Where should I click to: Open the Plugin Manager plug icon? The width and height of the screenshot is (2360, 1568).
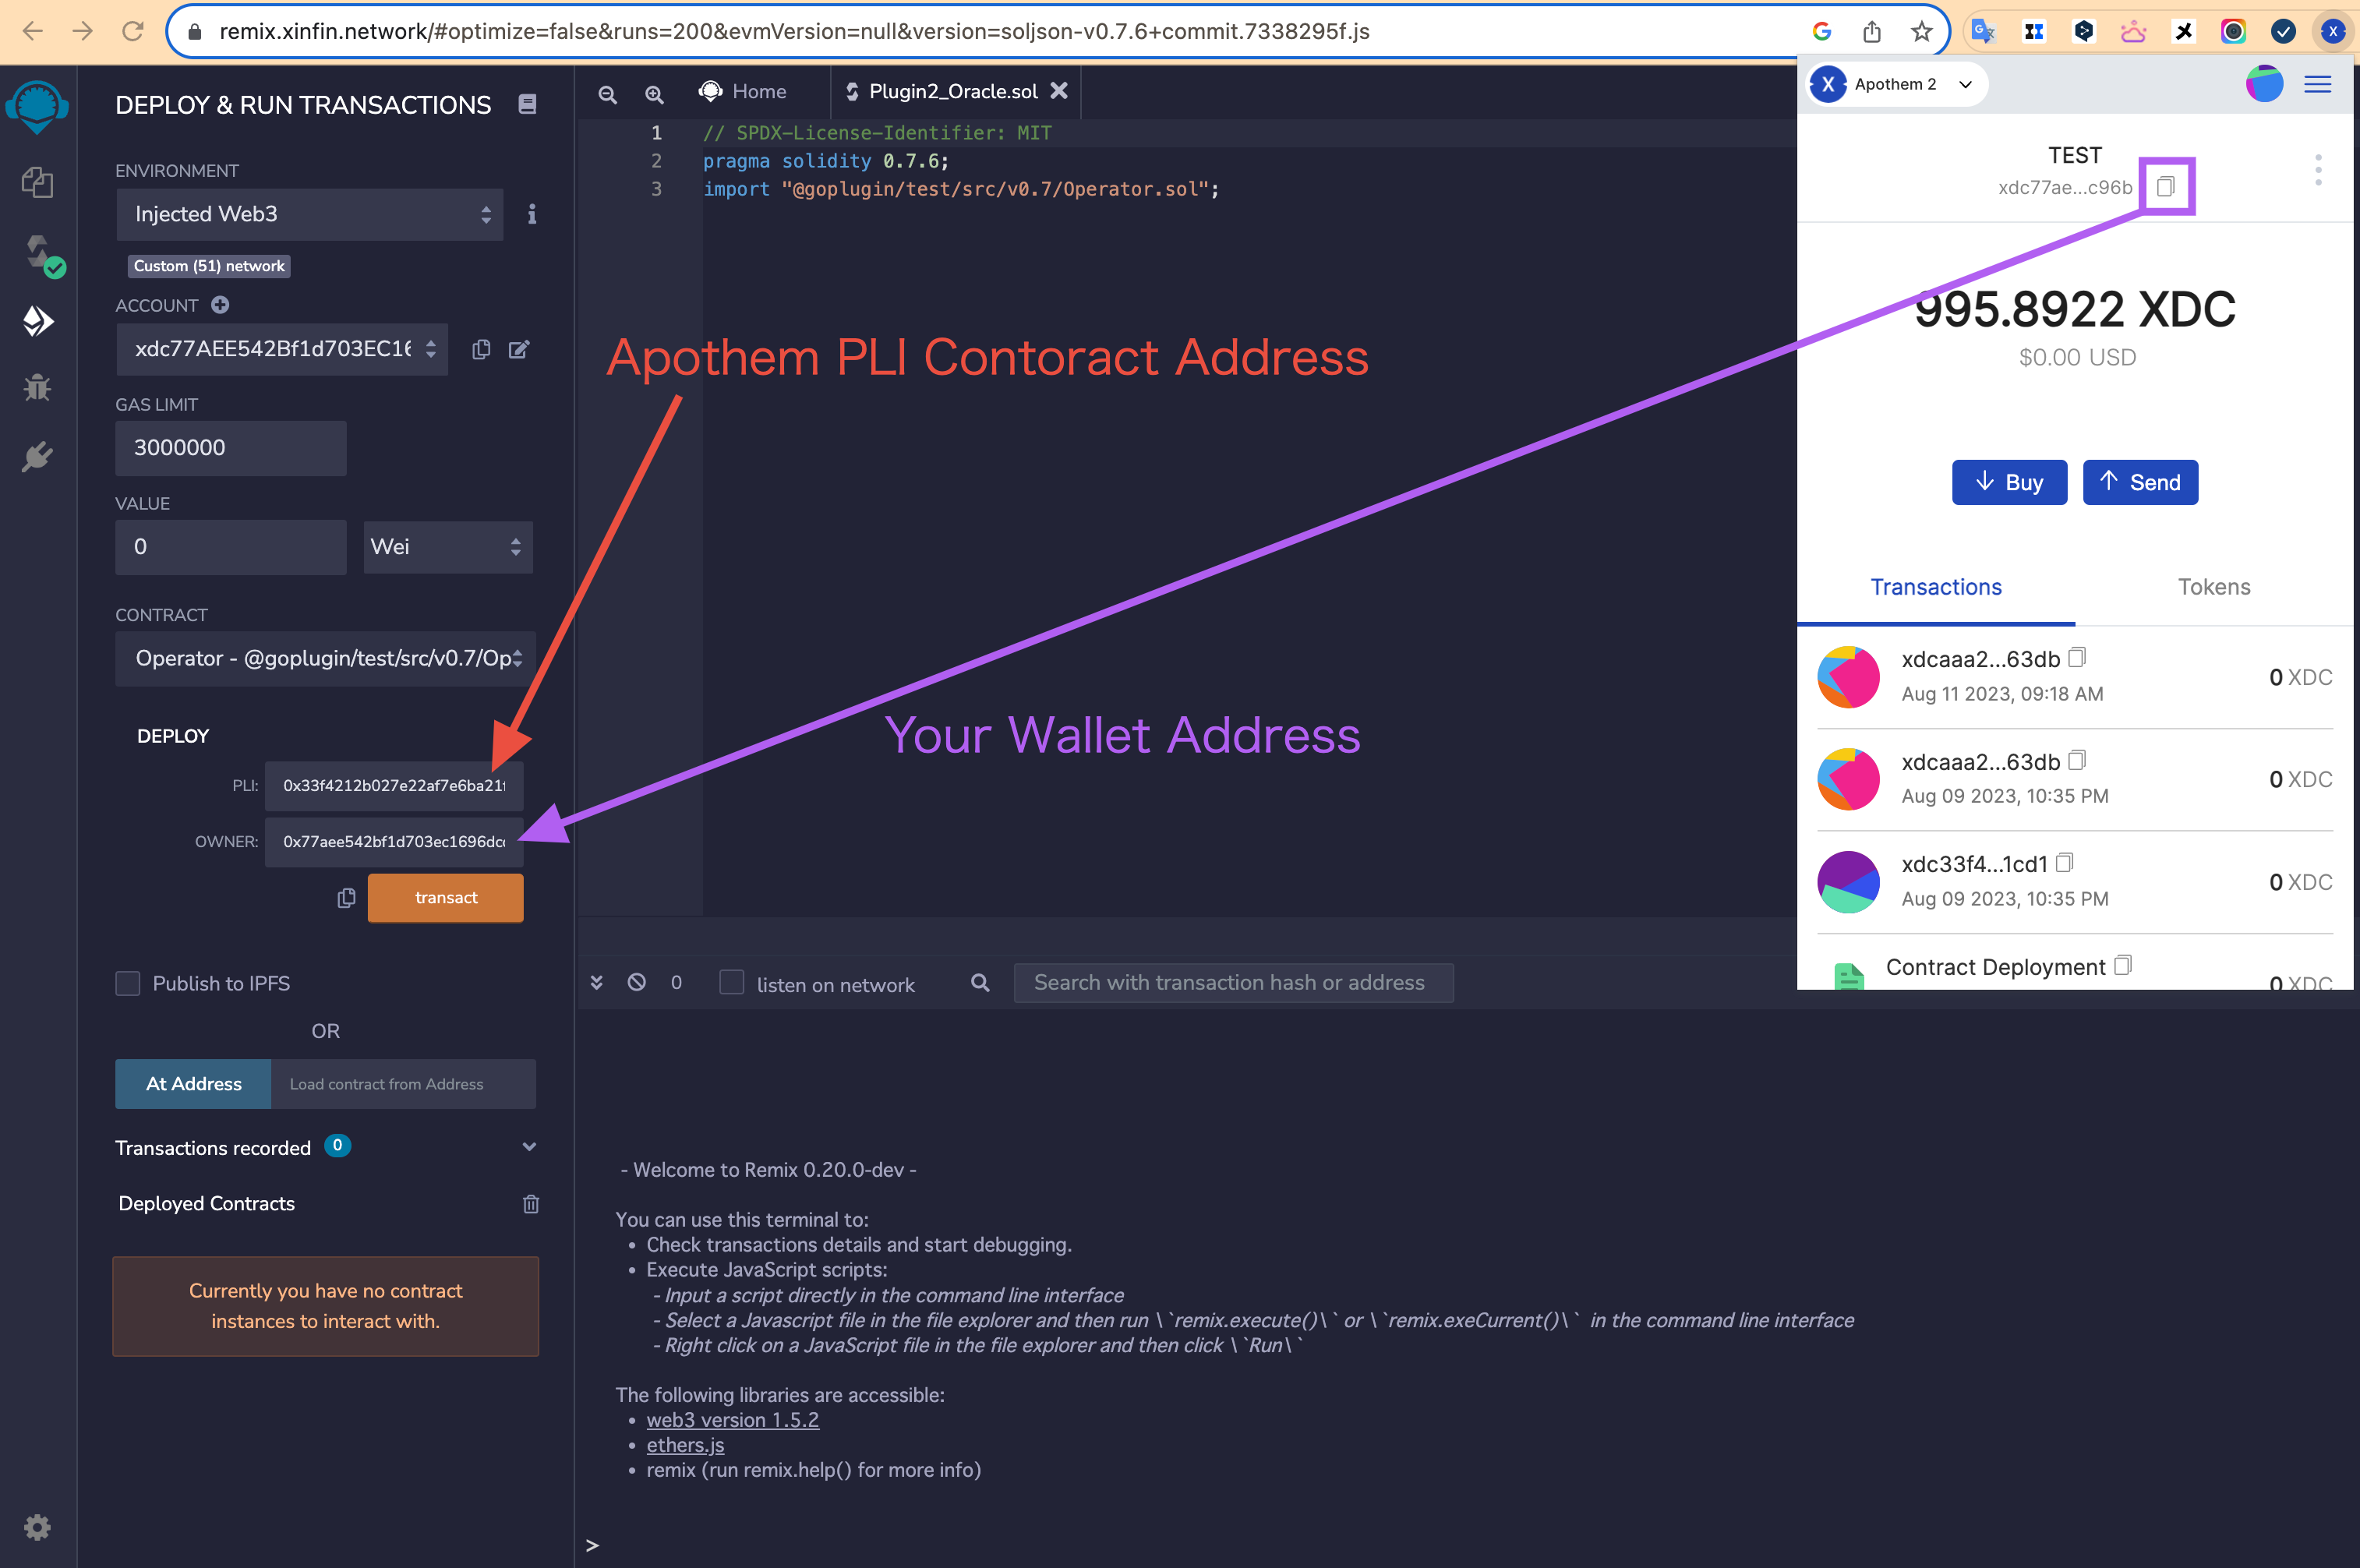point(37,457)
